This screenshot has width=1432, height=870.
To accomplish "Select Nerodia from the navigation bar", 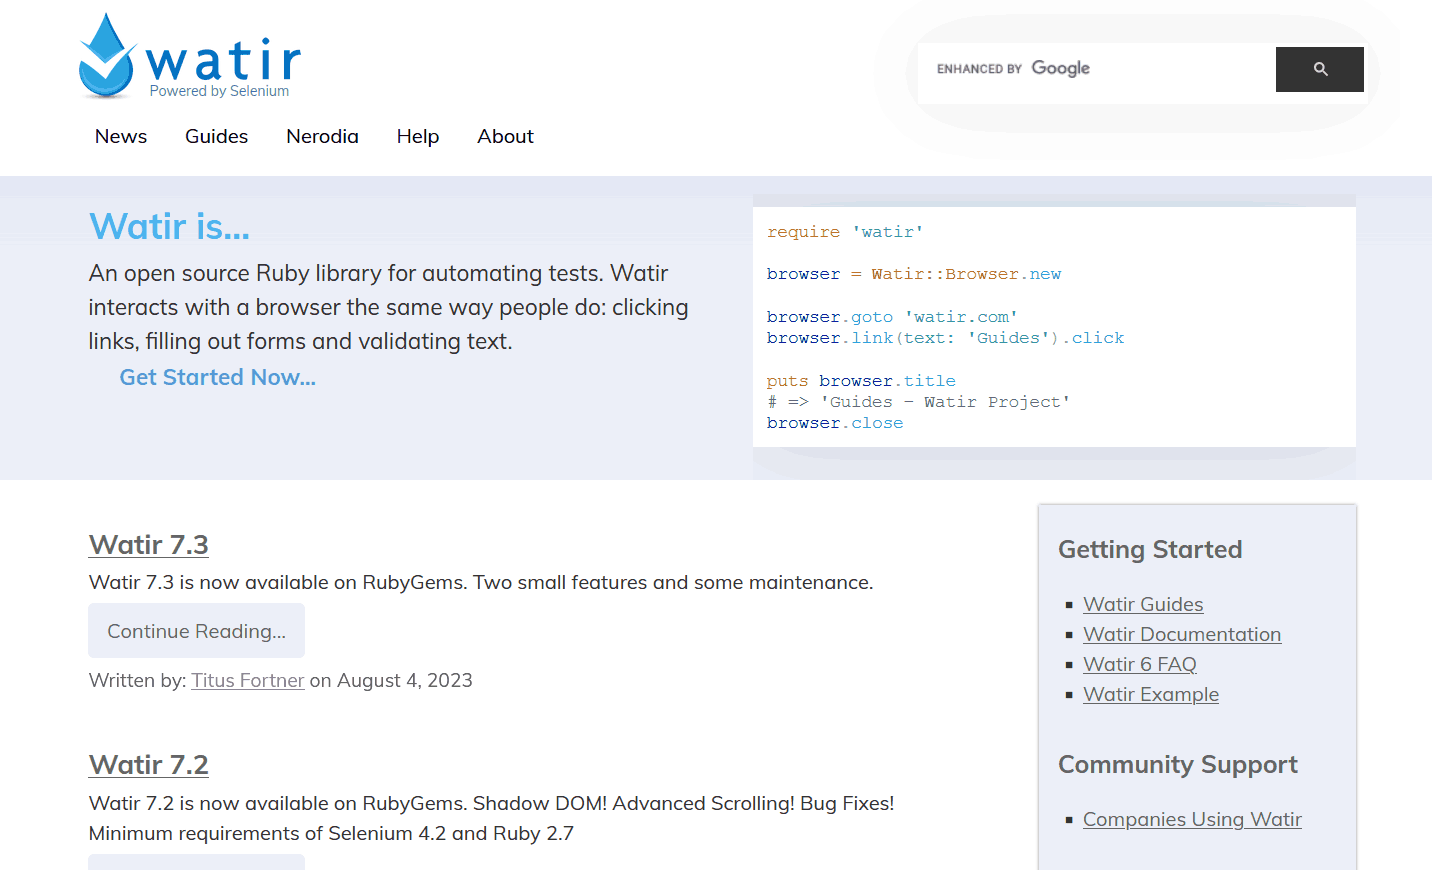I will [x=322, y=136].
